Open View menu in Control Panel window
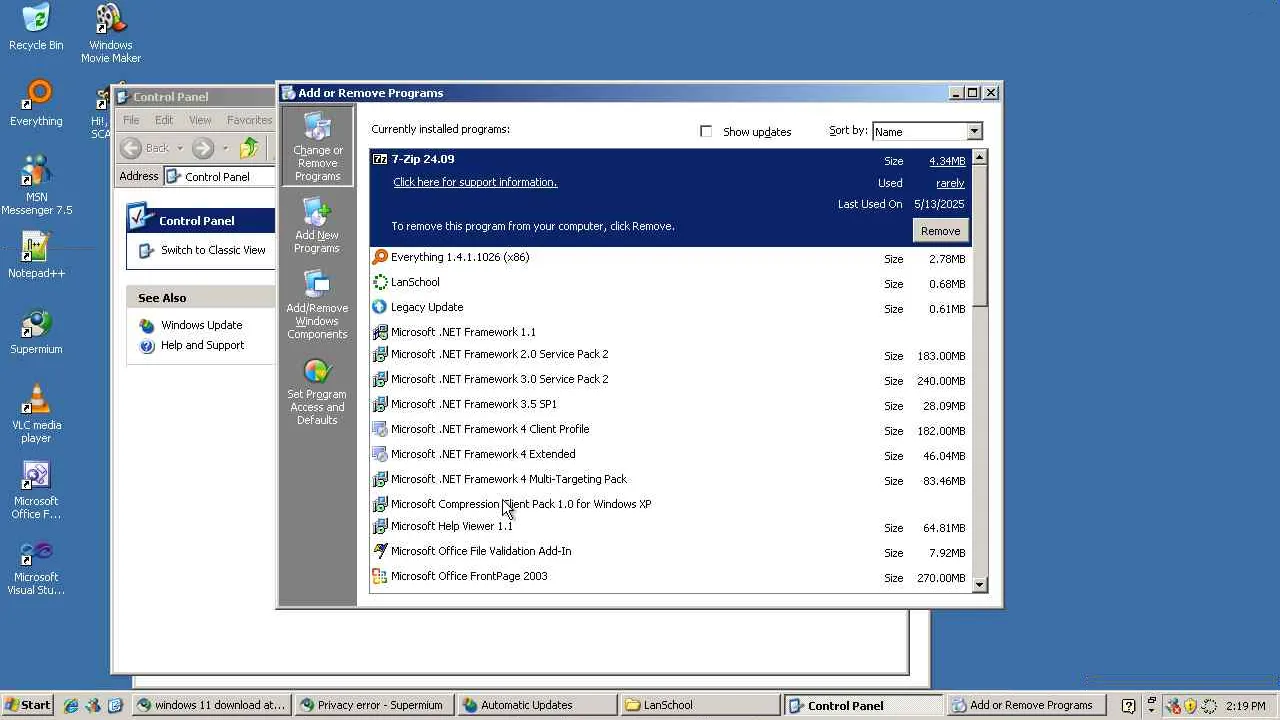Image resolution: width=1280 pixels, height=720 pixels. point(200,120)
